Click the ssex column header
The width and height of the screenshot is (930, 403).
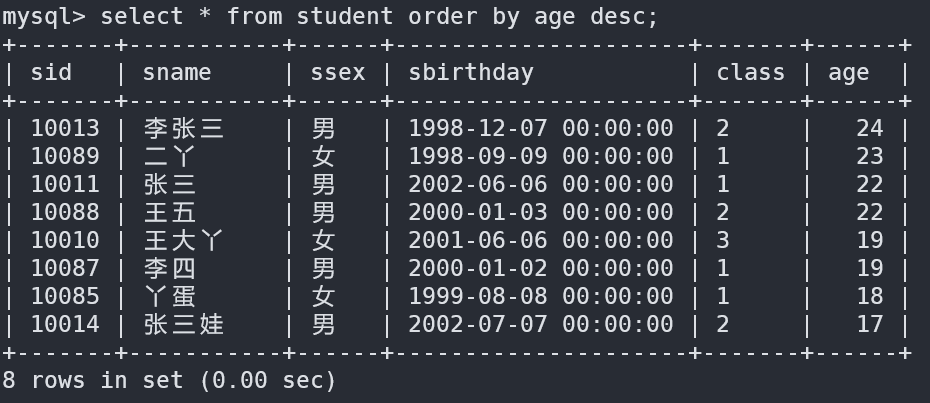coord(338,72)
